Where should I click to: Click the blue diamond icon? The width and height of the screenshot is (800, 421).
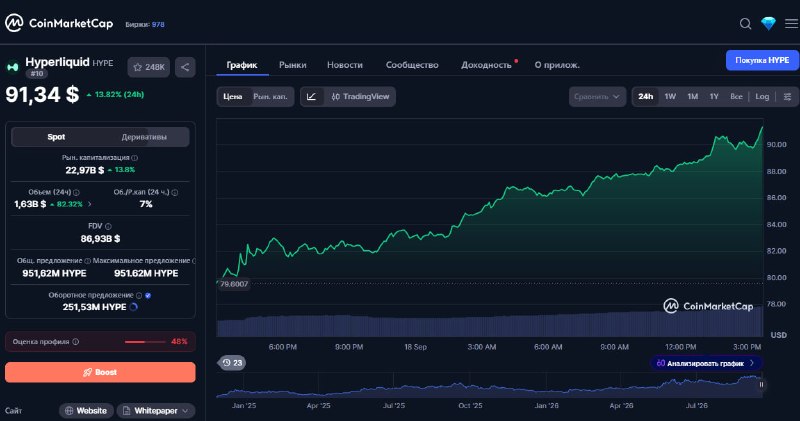(768, 23)
